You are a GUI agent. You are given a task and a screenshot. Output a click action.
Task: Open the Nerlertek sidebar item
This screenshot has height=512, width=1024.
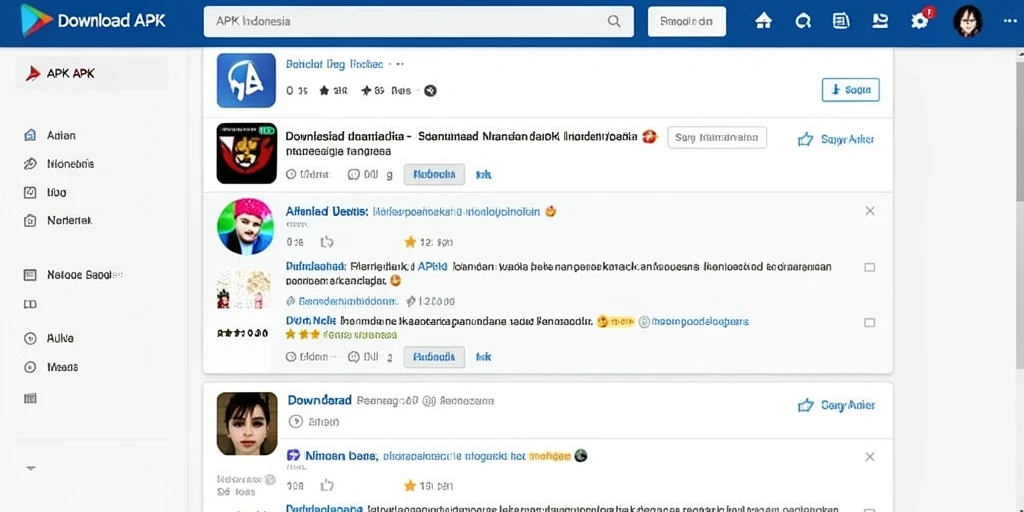coord(60,221)
